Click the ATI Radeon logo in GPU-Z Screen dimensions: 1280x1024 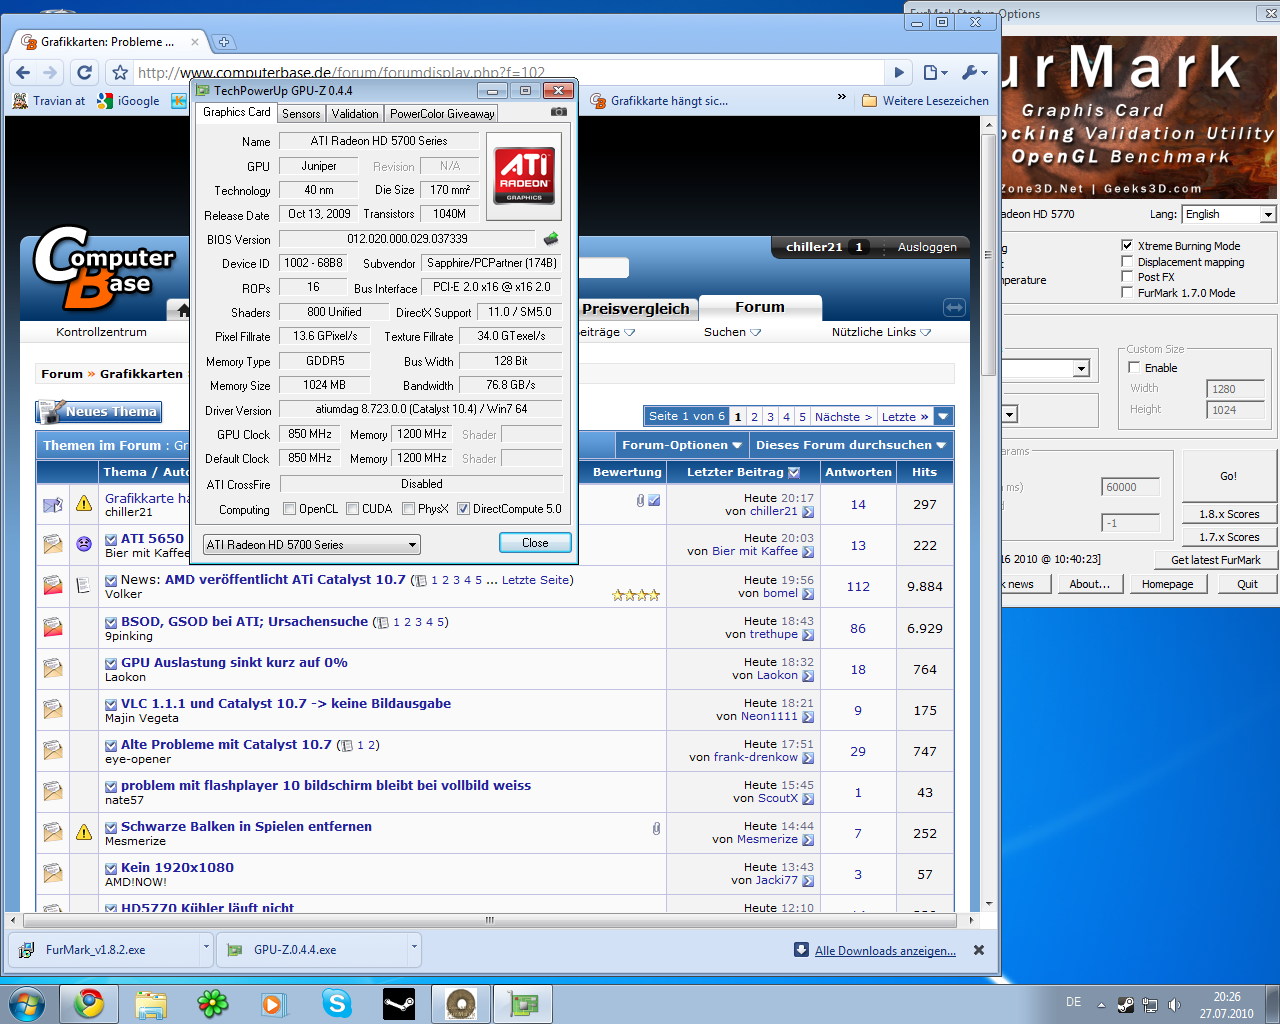point(524,177)
